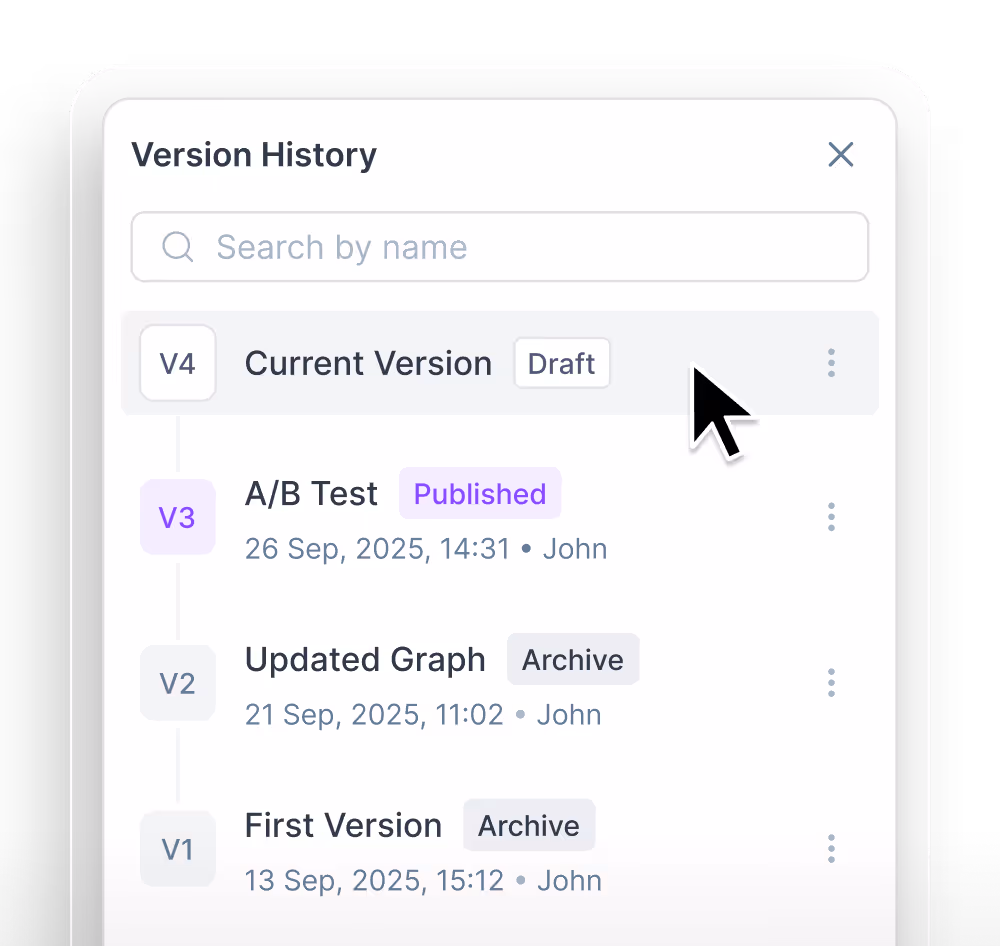Select the First Version entry
The height and width of the screenshot is (946, 1000).
coord(499,848)
